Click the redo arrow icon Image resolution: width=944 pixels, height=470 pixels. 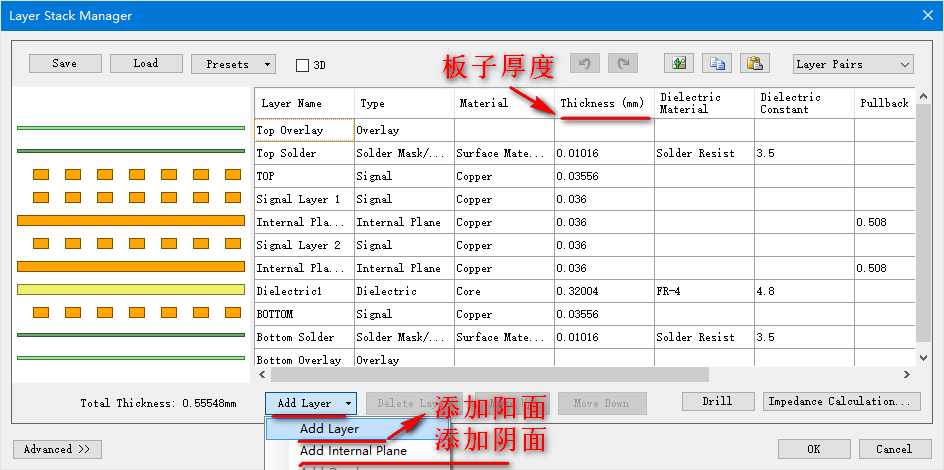click(625, 64)
